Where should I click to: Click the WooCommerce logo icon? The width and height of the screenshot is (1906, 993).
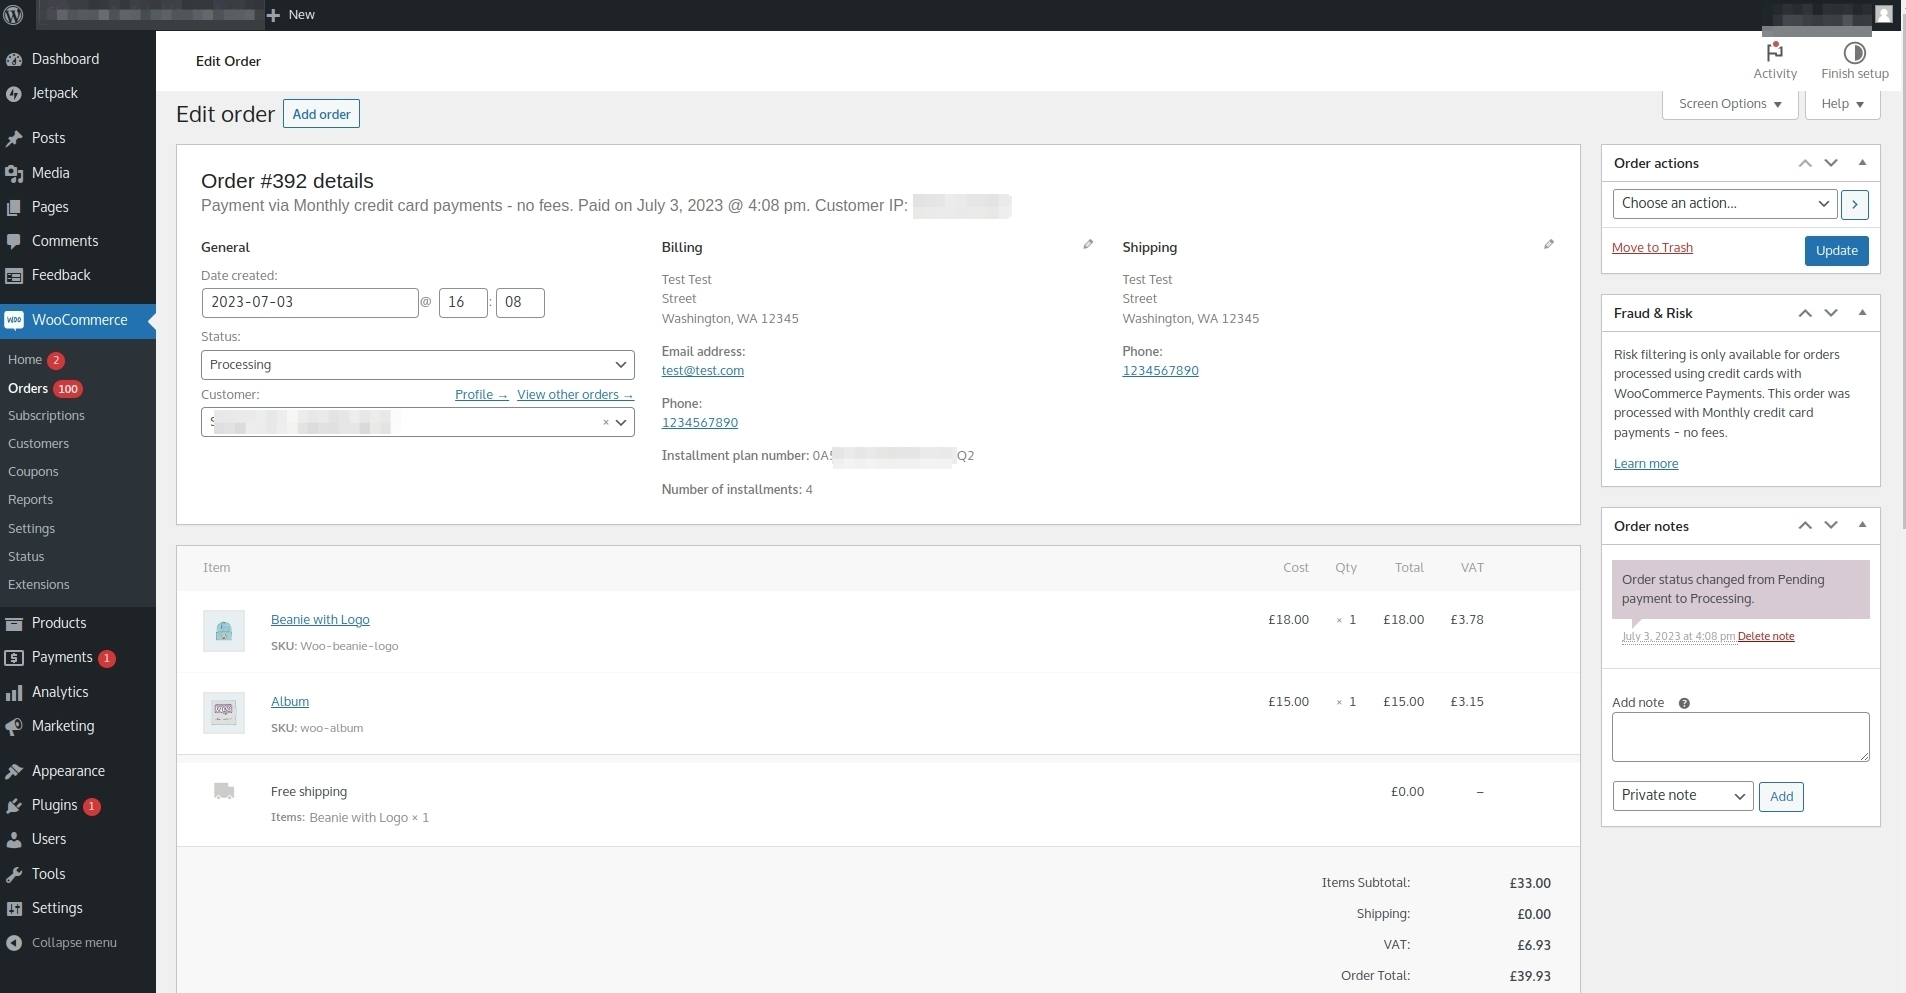point(14,321)
